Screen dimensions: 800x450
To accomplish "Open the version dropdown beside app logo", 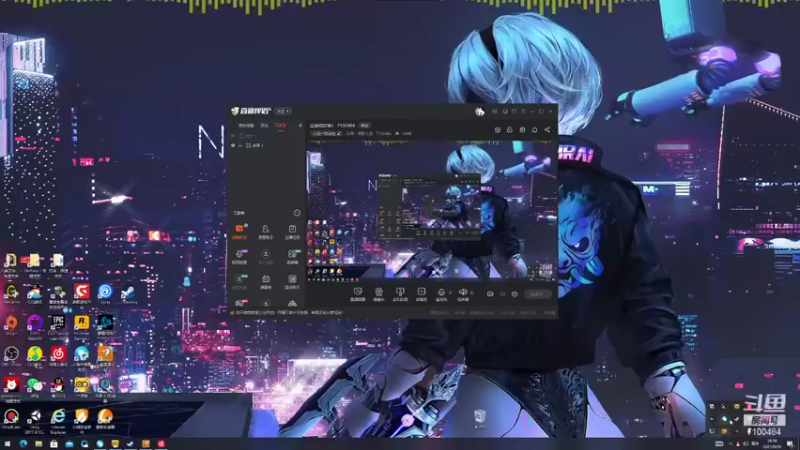I will point(283,111).
